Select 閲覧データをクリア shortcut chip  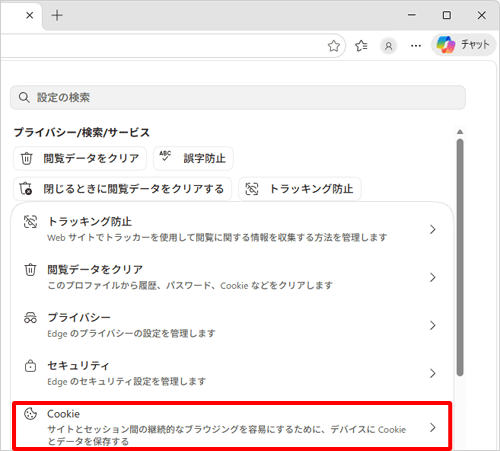pos(80,158)
